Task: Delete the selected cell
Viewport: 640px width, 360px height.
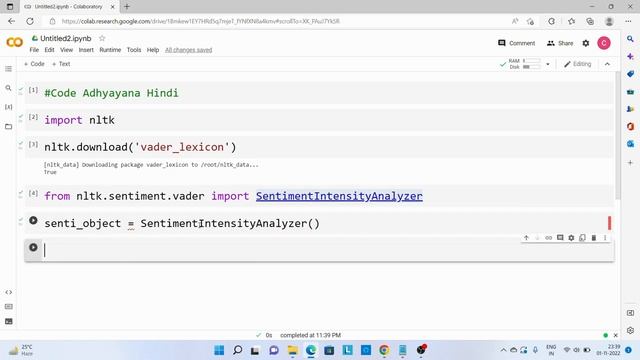Action: point(594,238)
